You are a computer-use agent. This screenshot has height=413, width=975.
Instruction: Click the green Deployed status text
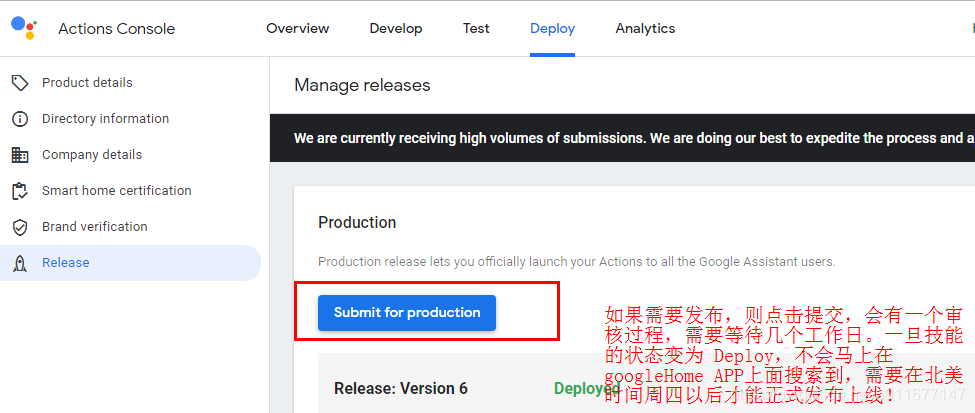click(x=585, y=389)
